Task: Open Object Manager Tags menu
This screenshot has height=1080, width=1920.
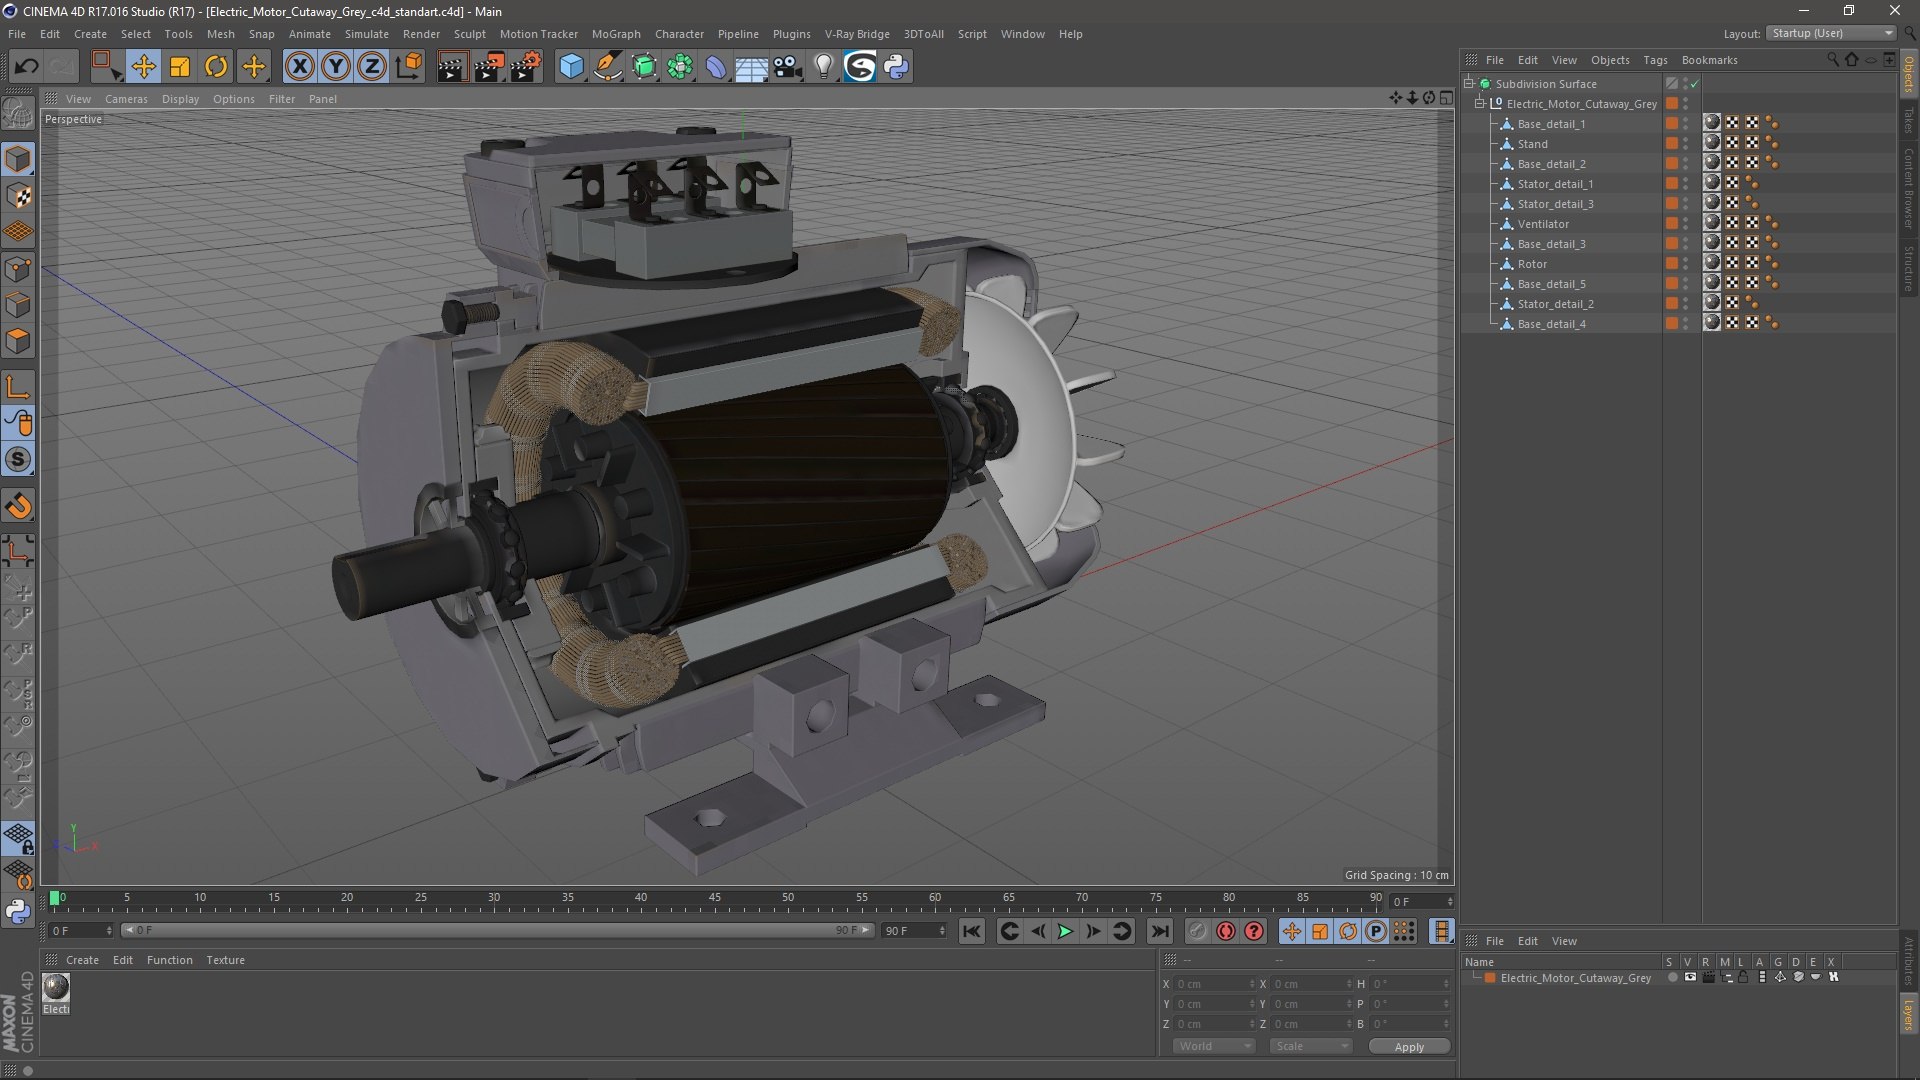Action: [1655, 60]
